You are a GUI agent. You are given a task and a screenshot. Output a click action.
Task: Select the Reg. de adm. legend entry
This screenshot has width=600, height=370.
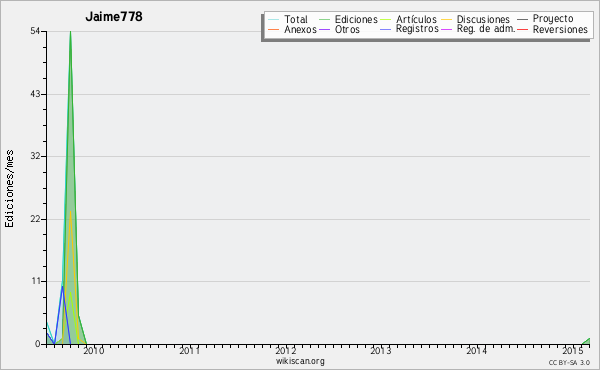(486, 29)
